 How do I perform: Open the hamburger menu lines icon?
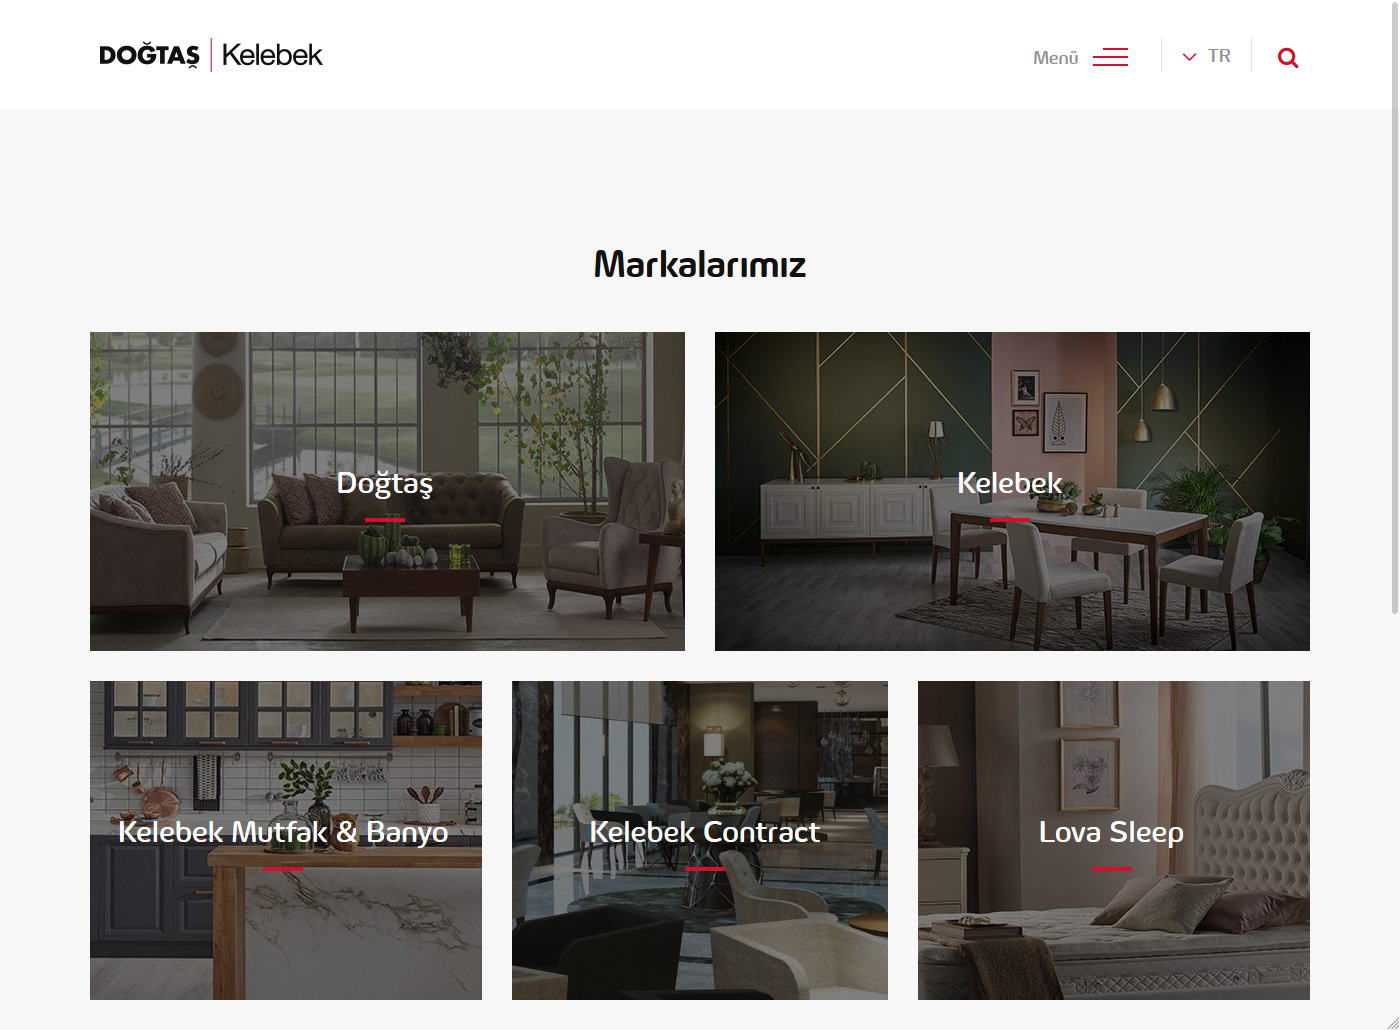1110,57
